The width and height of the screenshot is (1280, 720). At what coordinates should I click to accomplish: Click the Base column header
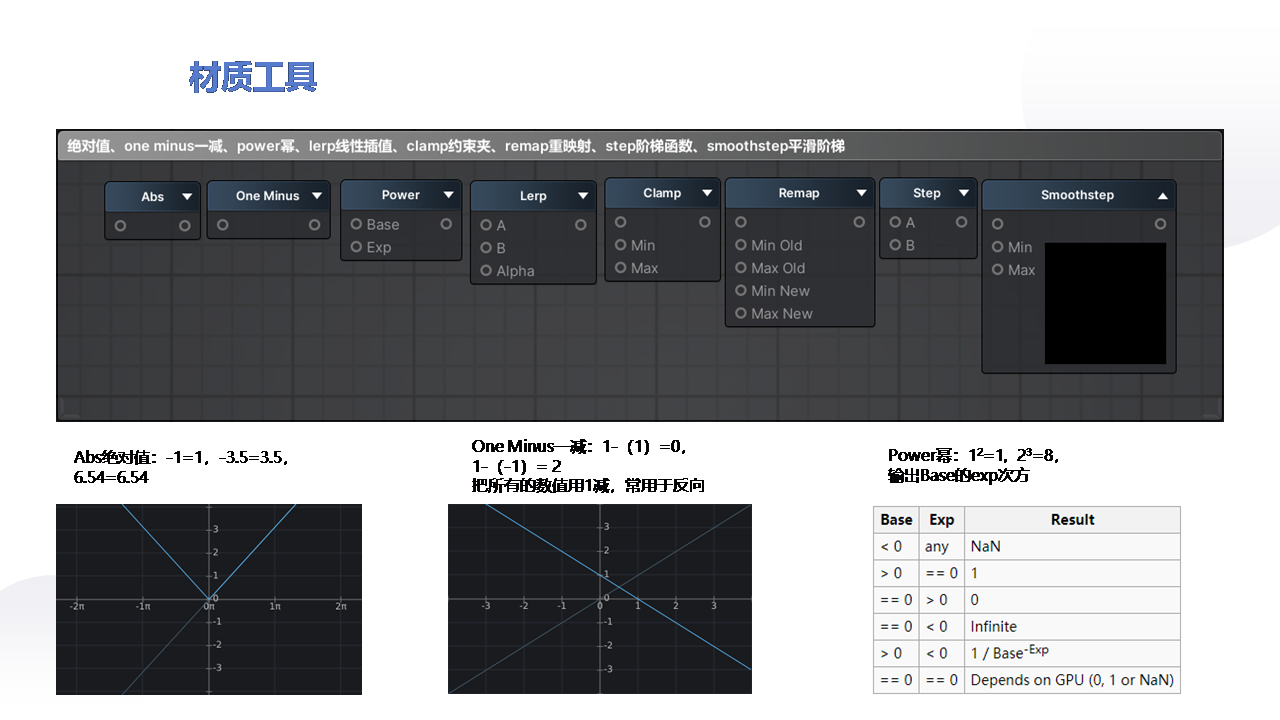[x=896, y=520]
